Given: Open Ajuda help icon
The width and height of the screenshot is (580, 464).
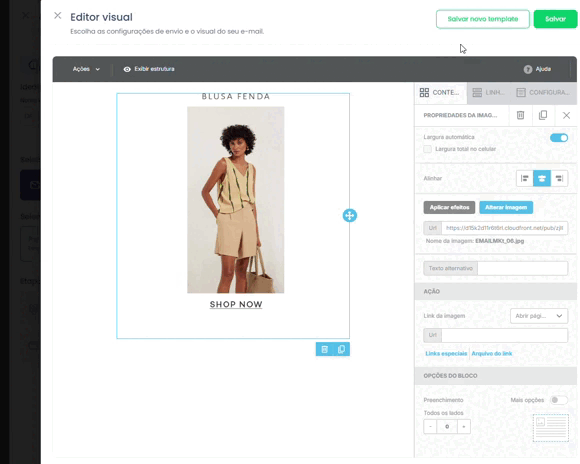Looking at the screenshot, I should tap(528, 69).
